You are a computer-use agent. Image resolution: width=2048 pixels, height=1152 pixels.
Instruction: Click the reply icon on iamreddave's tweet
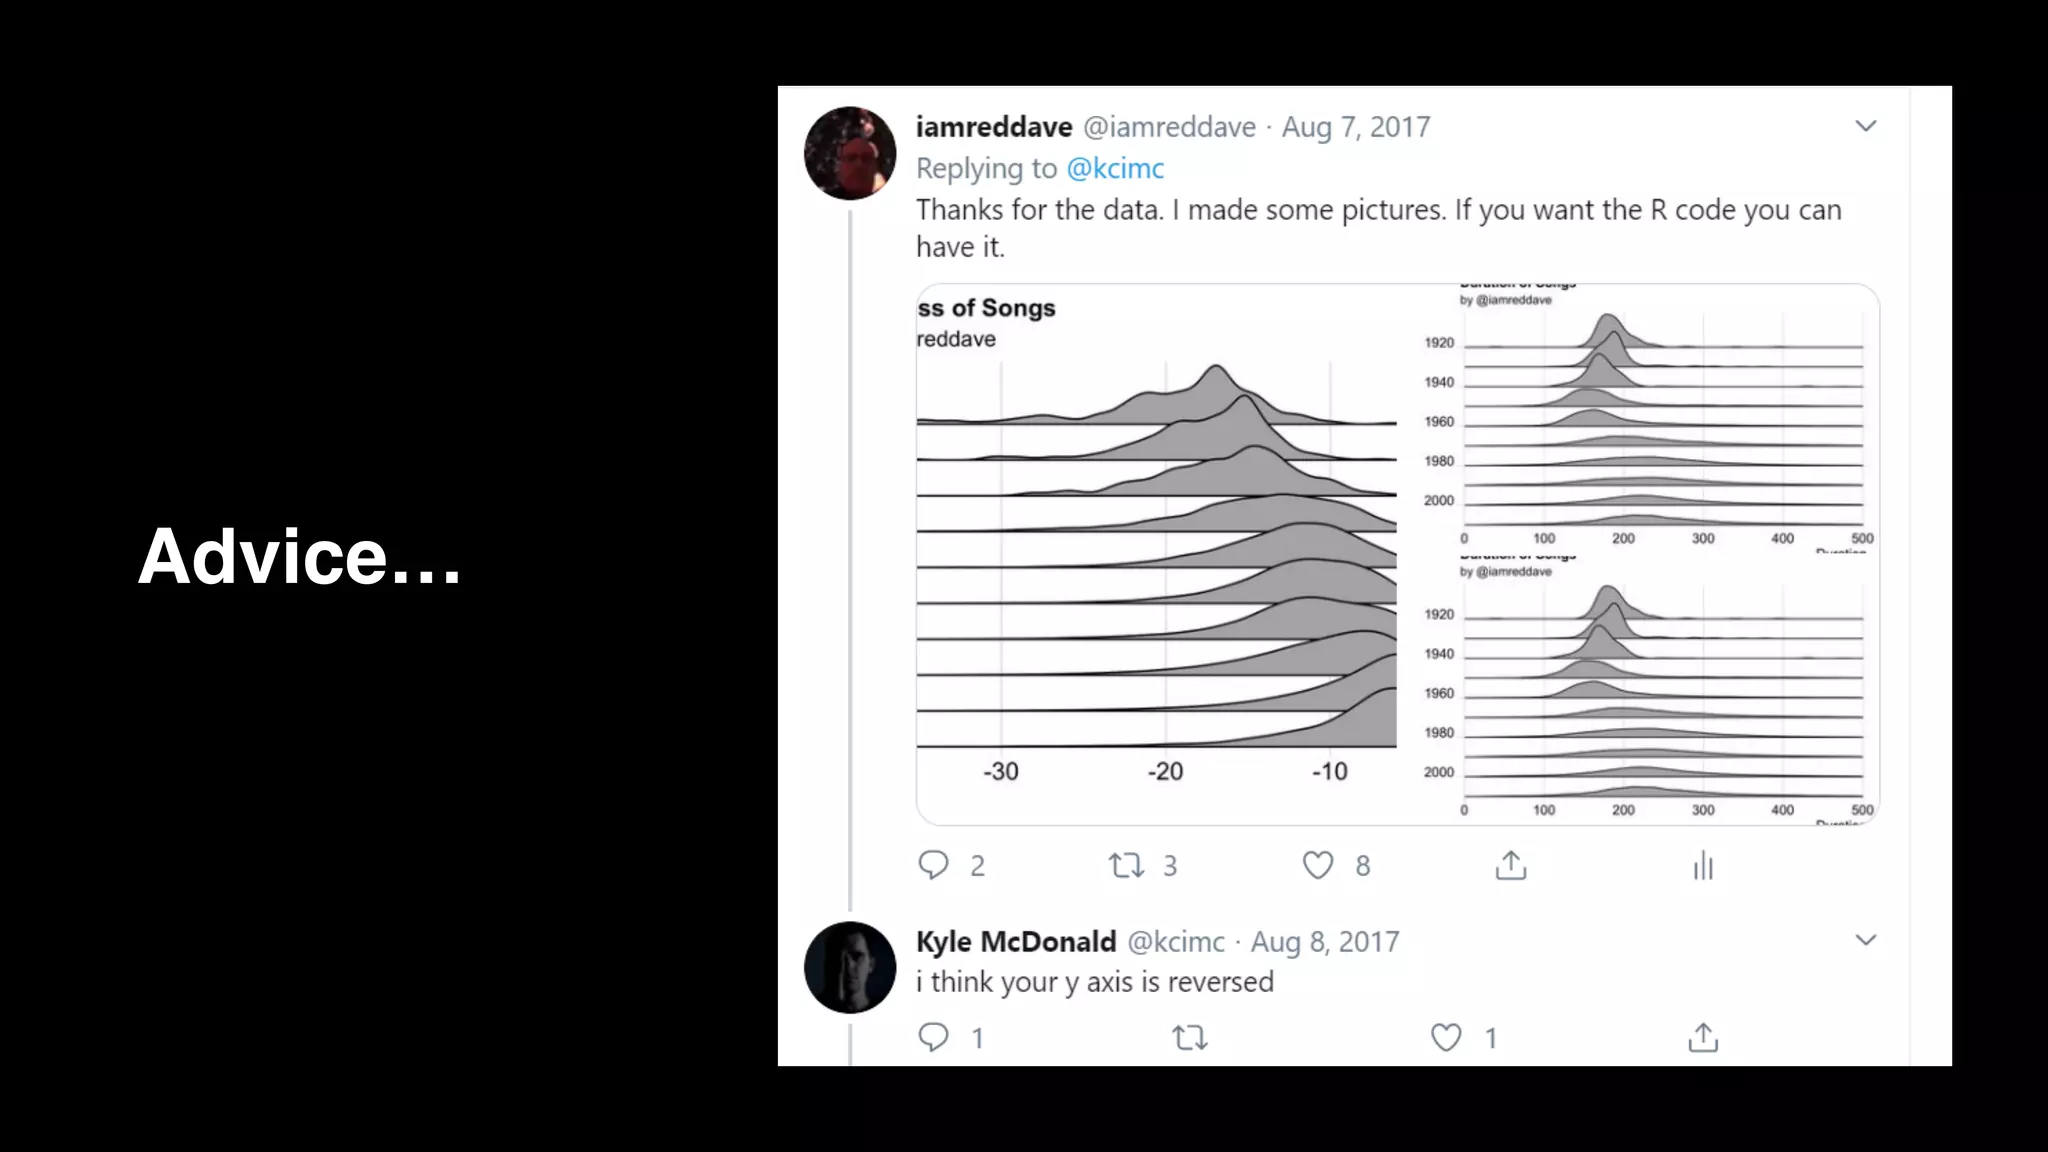(933, 865)
